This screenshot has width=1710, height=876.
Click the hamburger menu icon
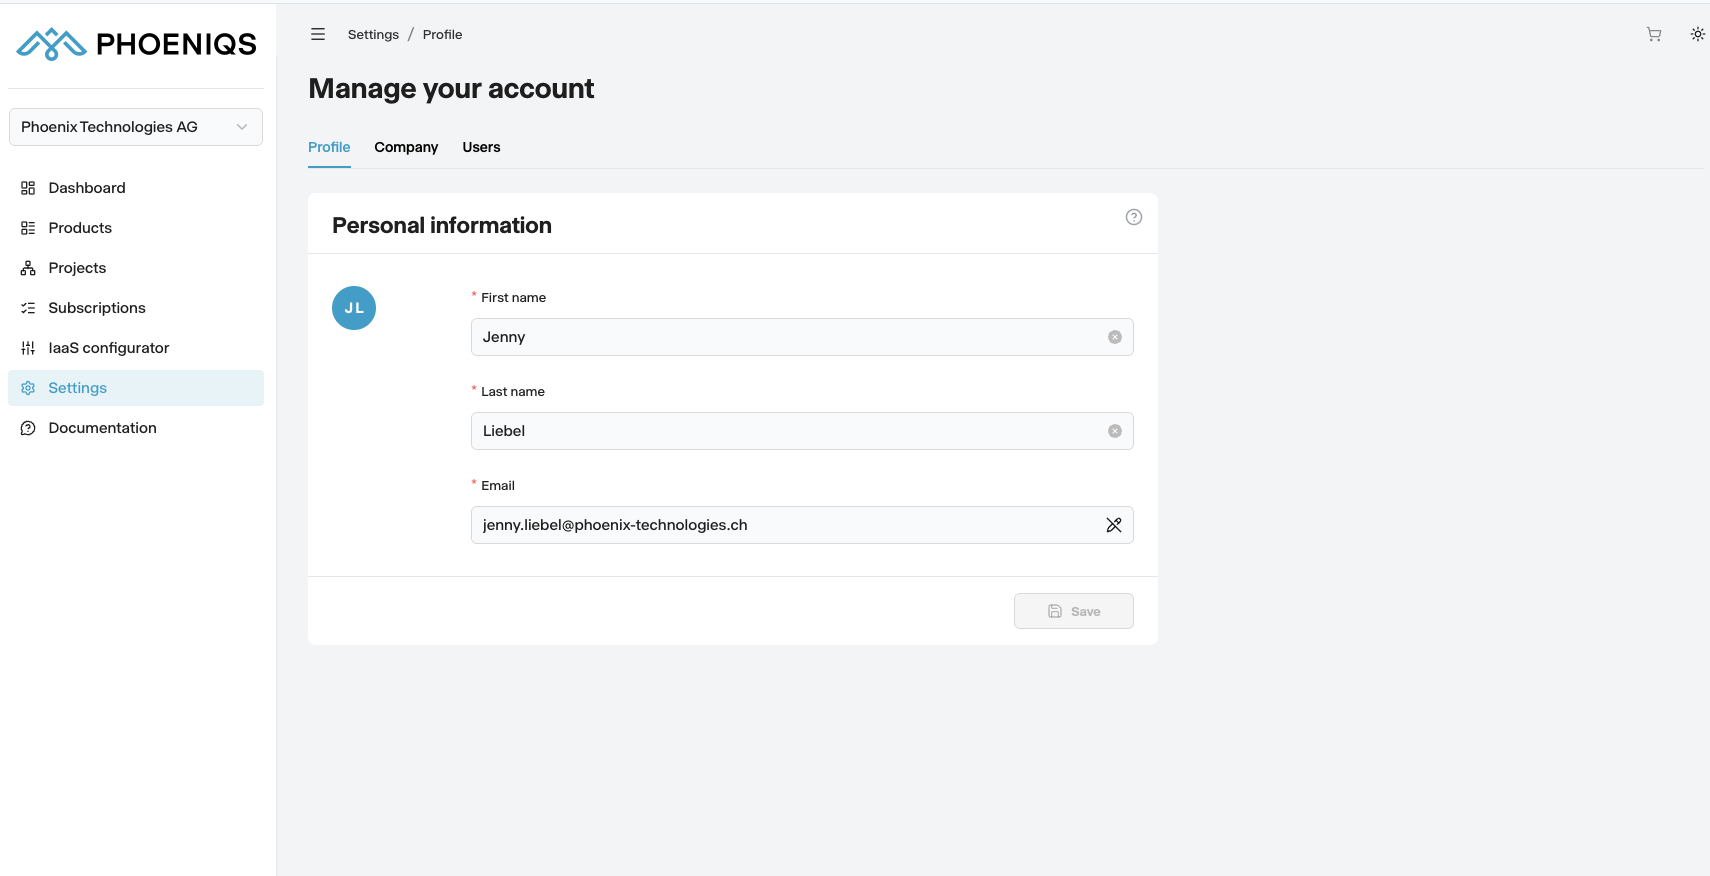coord(318,34)
